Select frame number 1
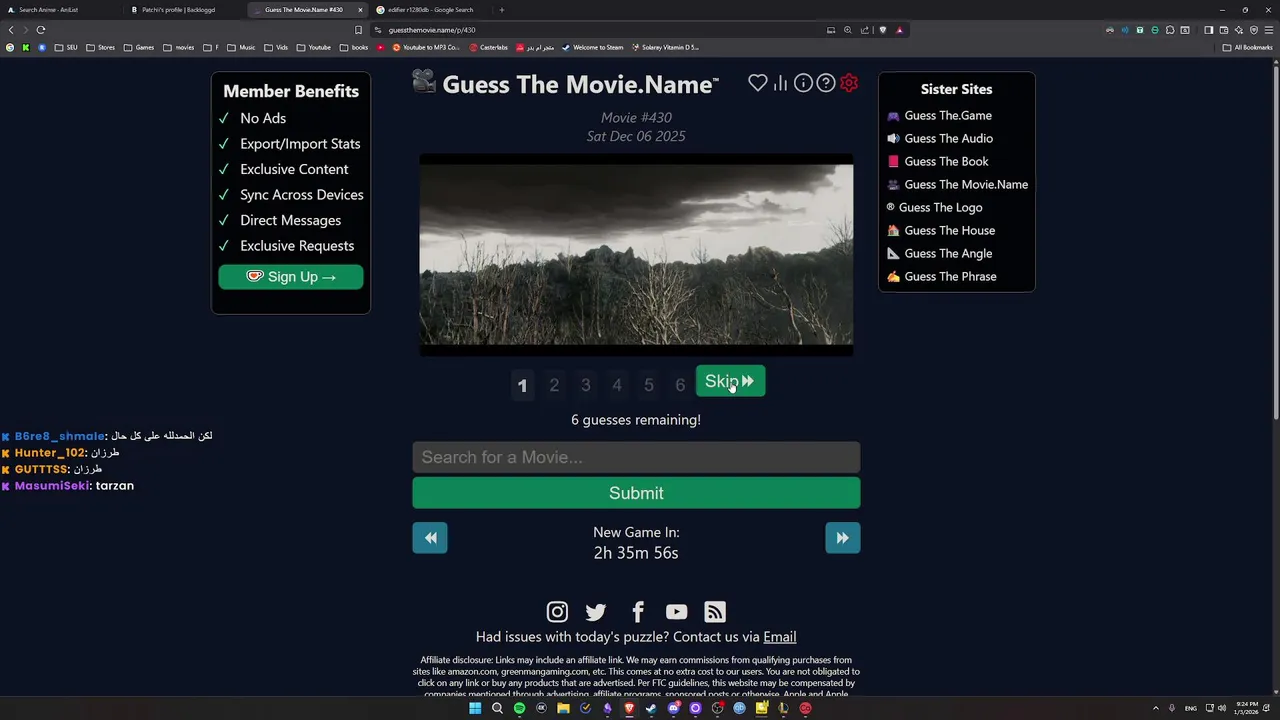 click(x=522, y=385)
